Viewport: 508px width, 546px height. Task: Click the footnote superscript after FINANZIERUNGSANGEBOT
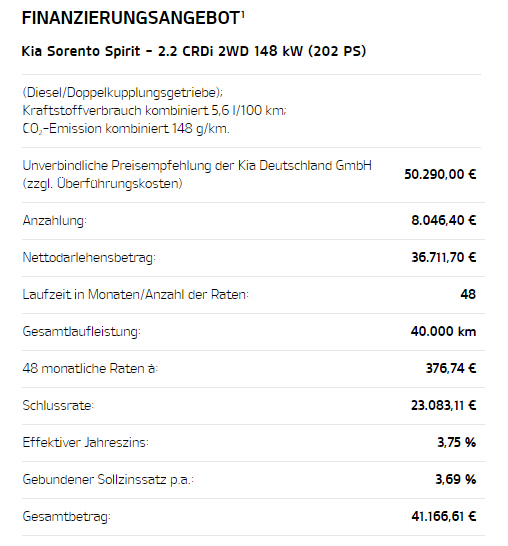click(x=243, y=14)
